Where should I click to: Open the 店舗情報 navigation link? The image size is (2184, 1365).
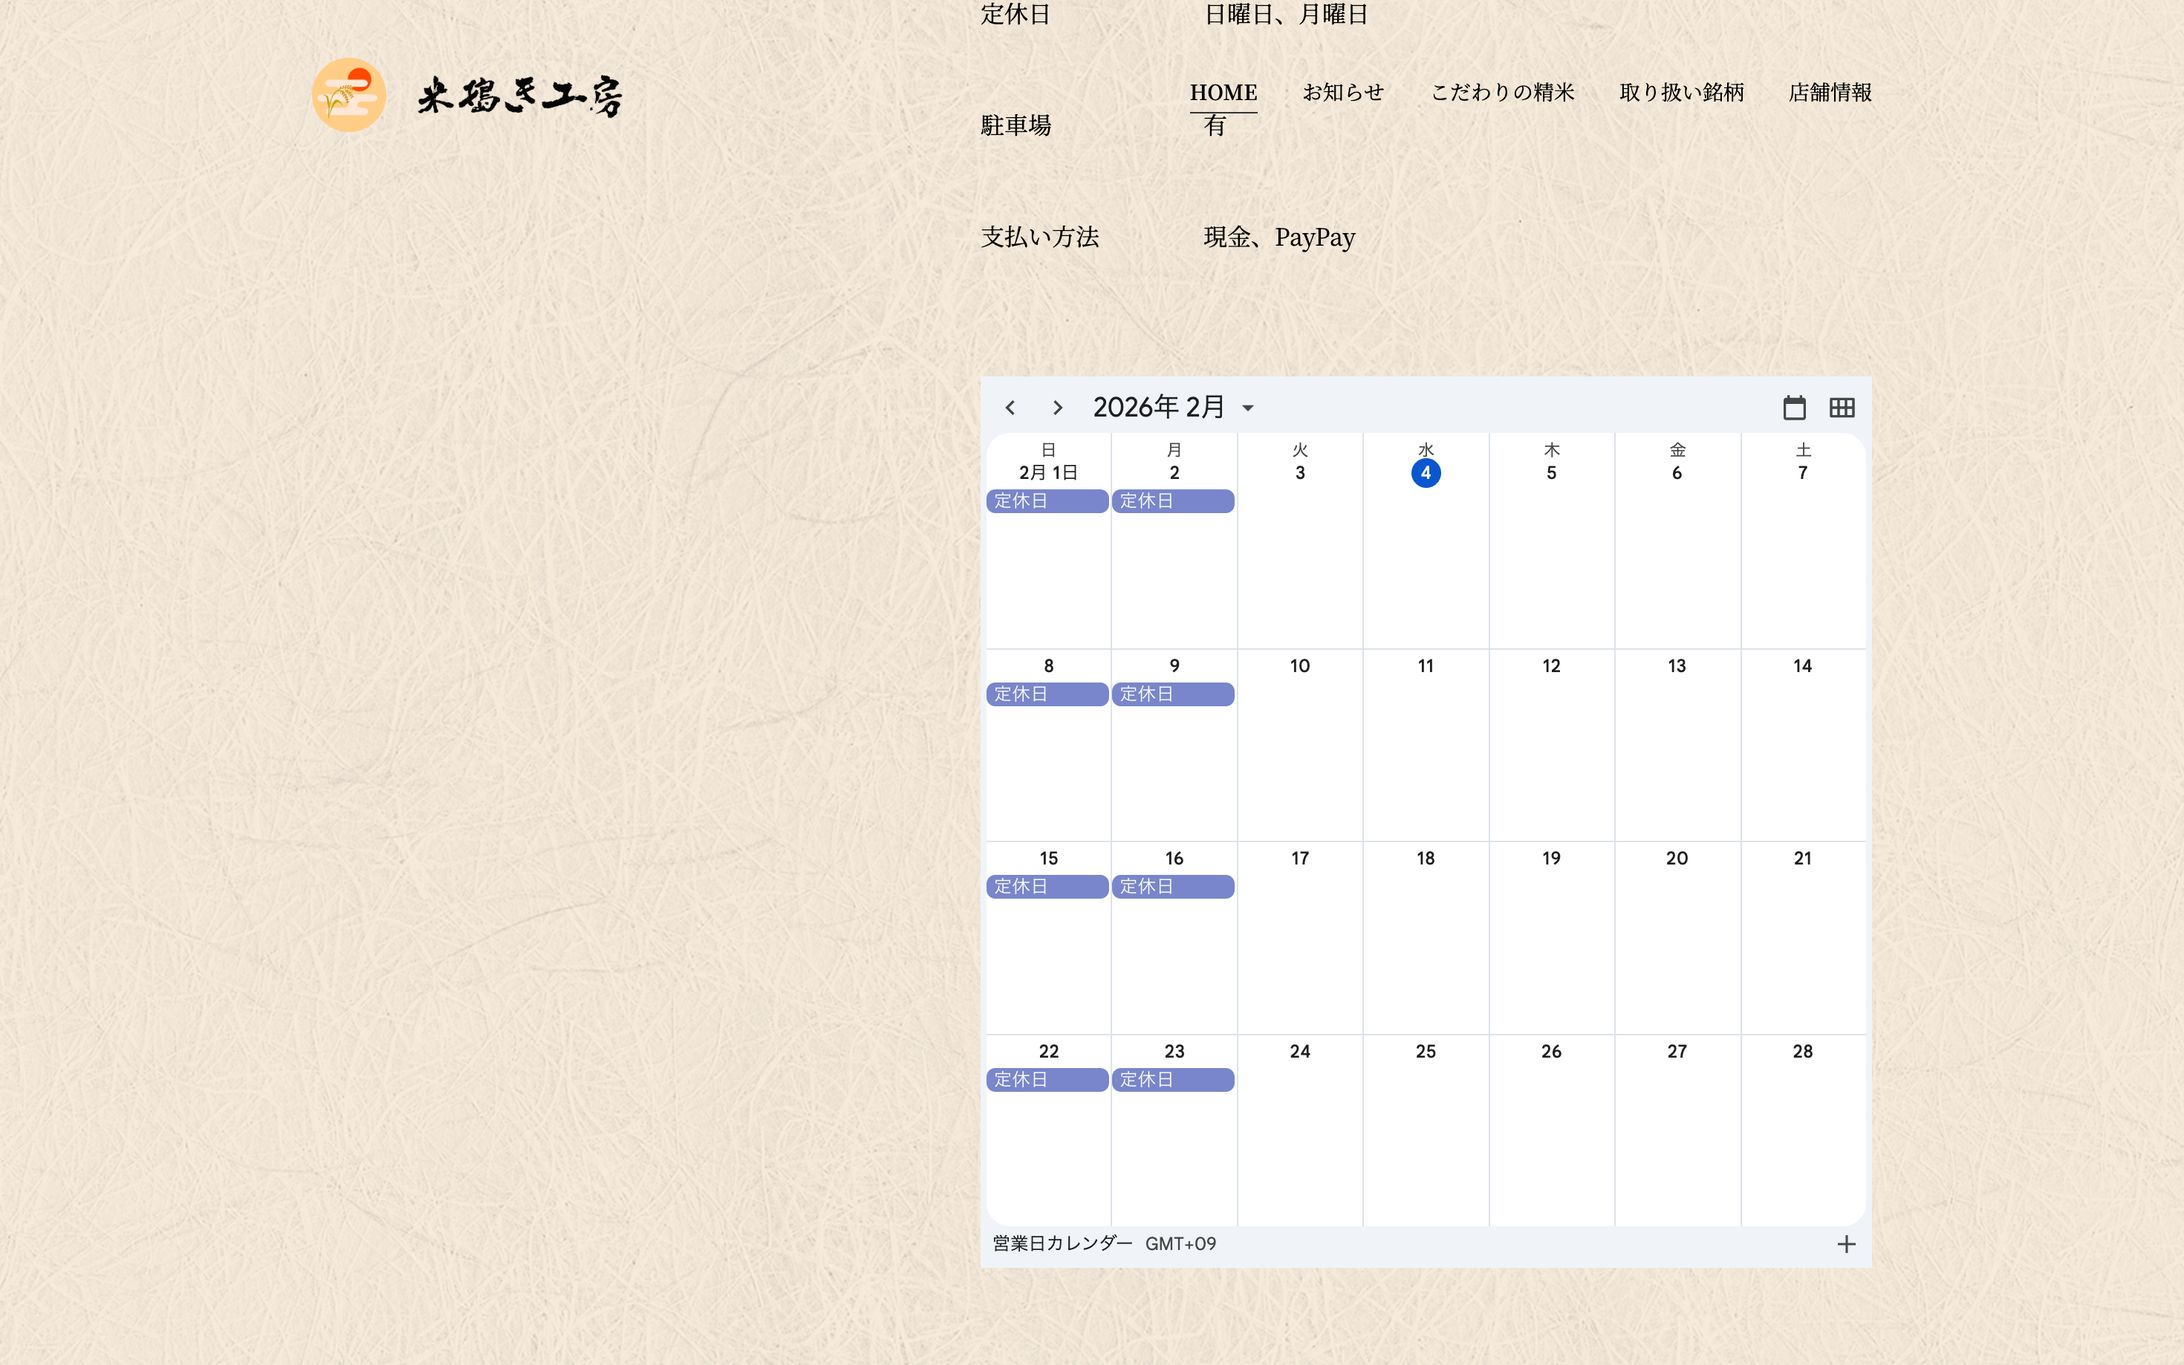pyautogui.click(x=1829, y=92)
